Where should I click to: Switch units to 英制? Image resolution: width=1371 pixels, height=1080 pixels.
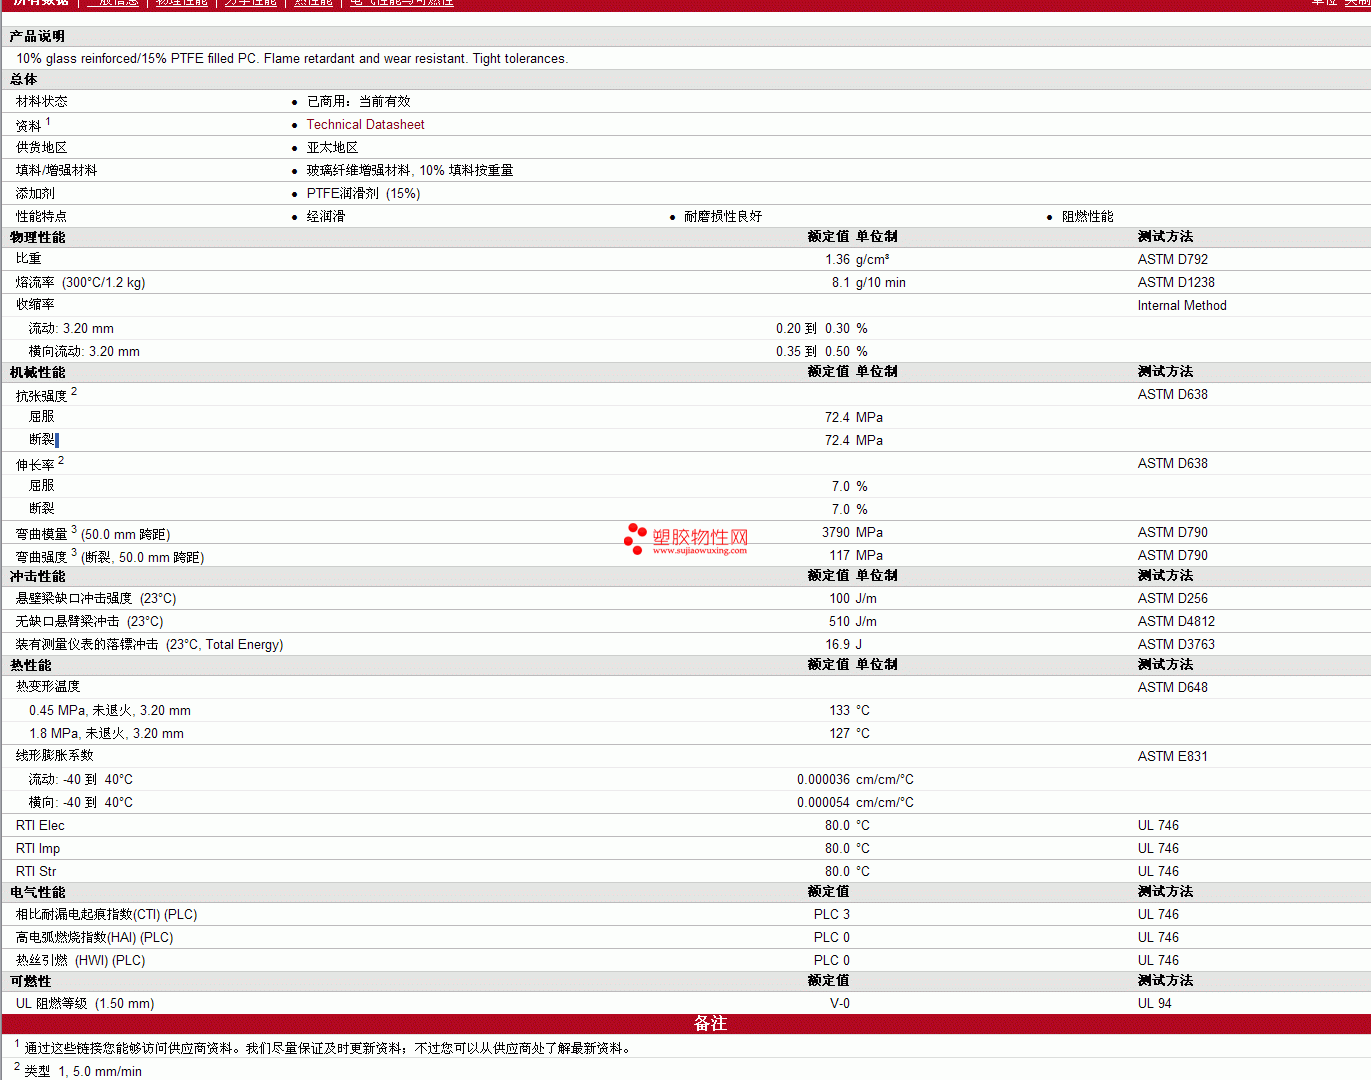[x=1359, y=3]
